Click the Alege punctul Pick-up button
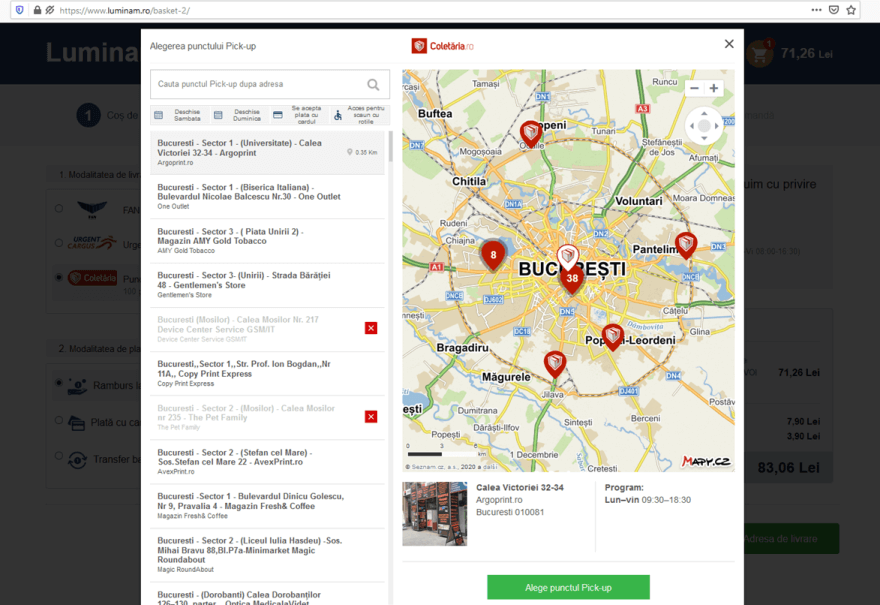Viewport: 880px width, 605px height. 568,588
